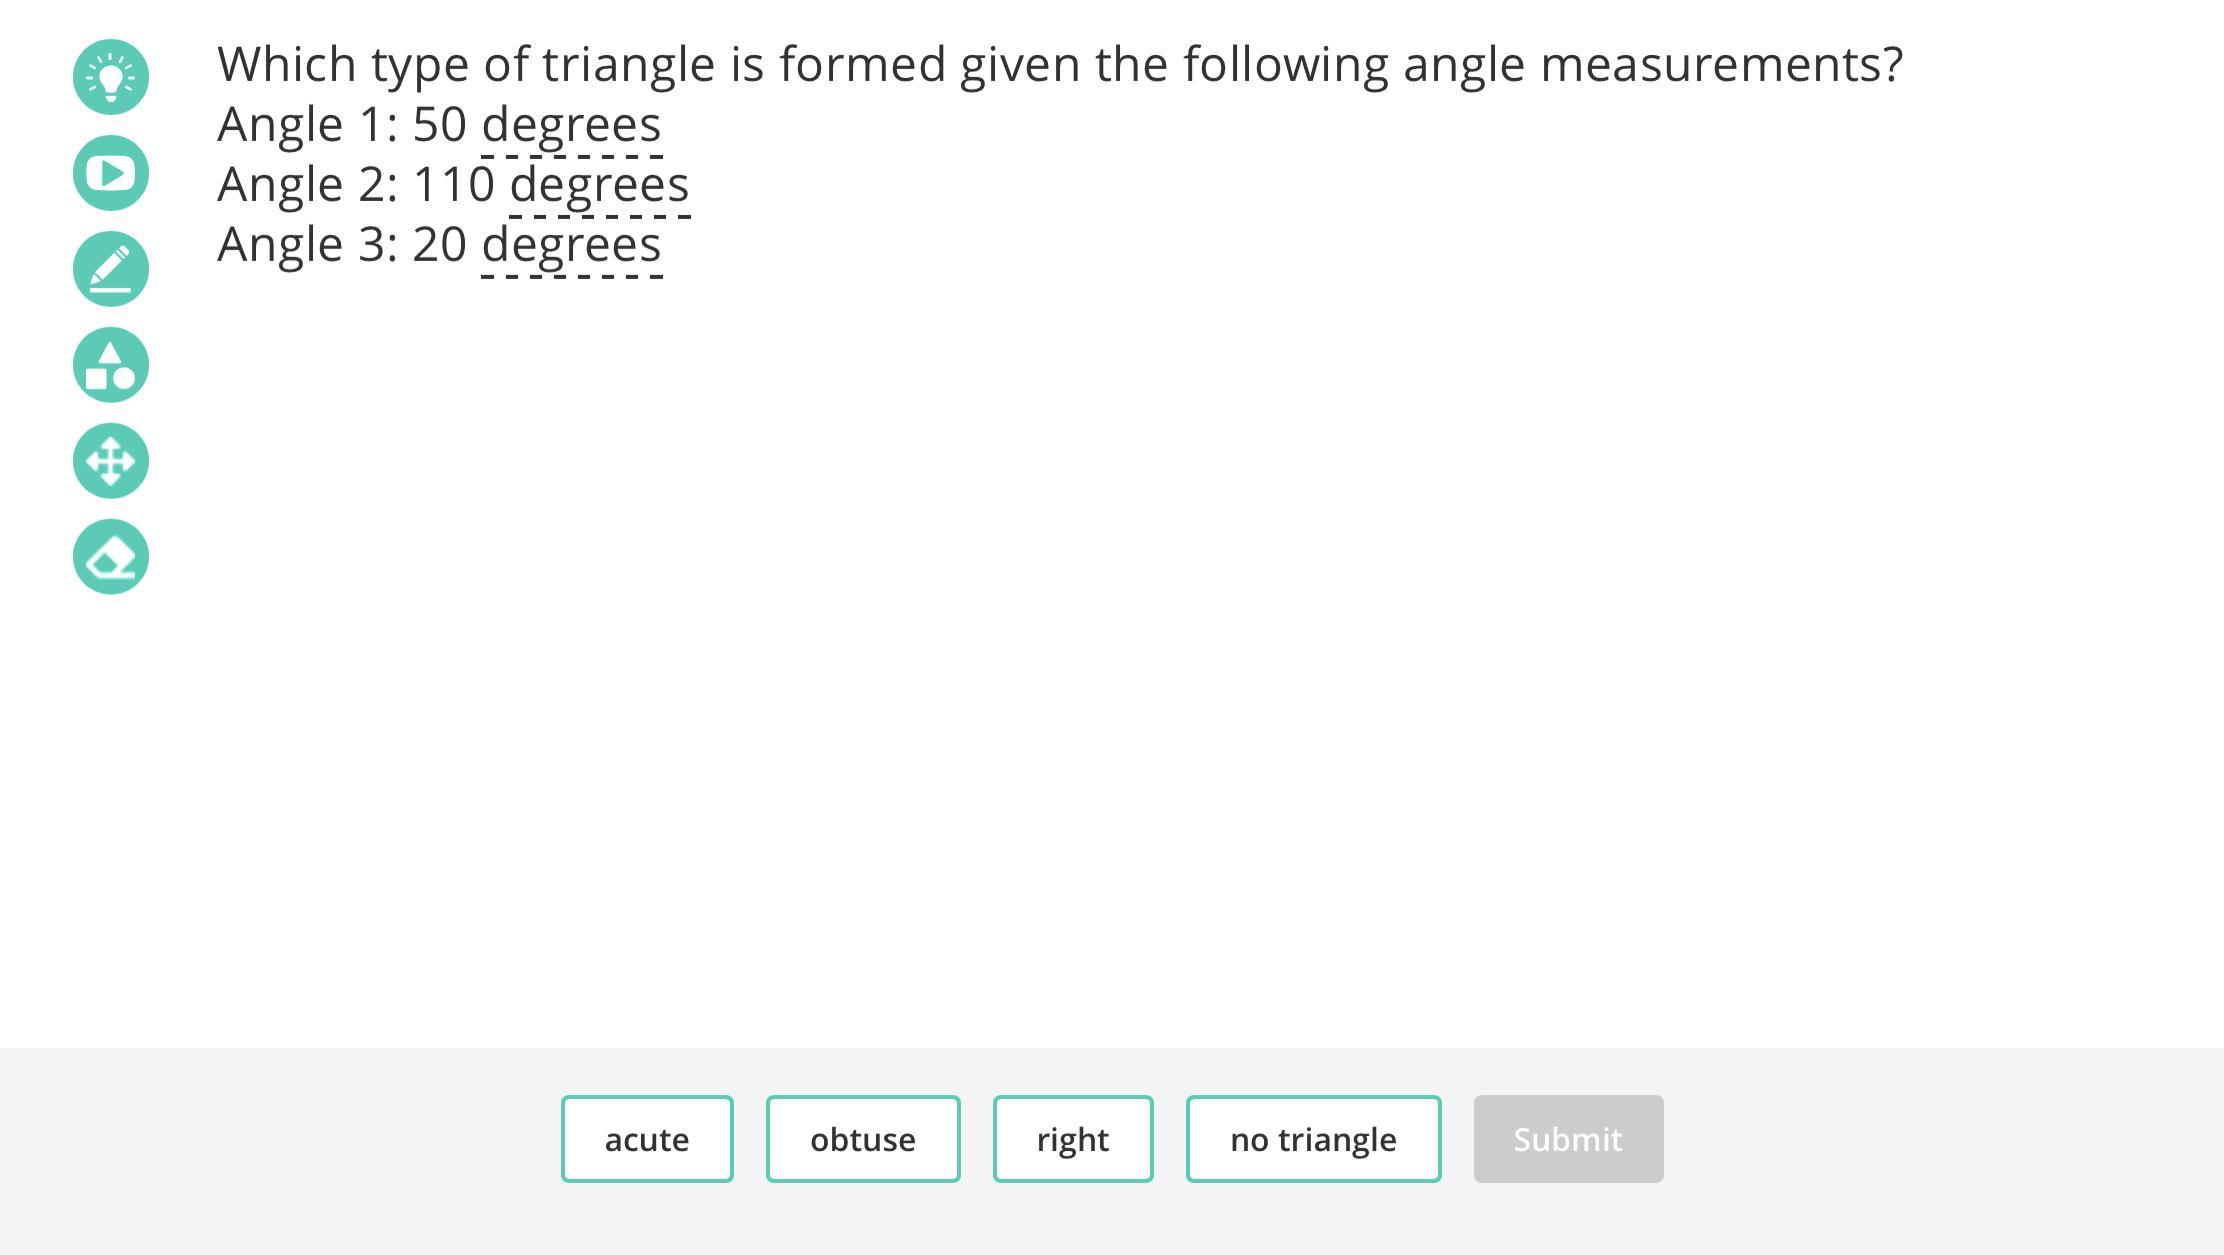Choose the "no triangle" answer
2224x1255 pixels.
[1313, 1139]
